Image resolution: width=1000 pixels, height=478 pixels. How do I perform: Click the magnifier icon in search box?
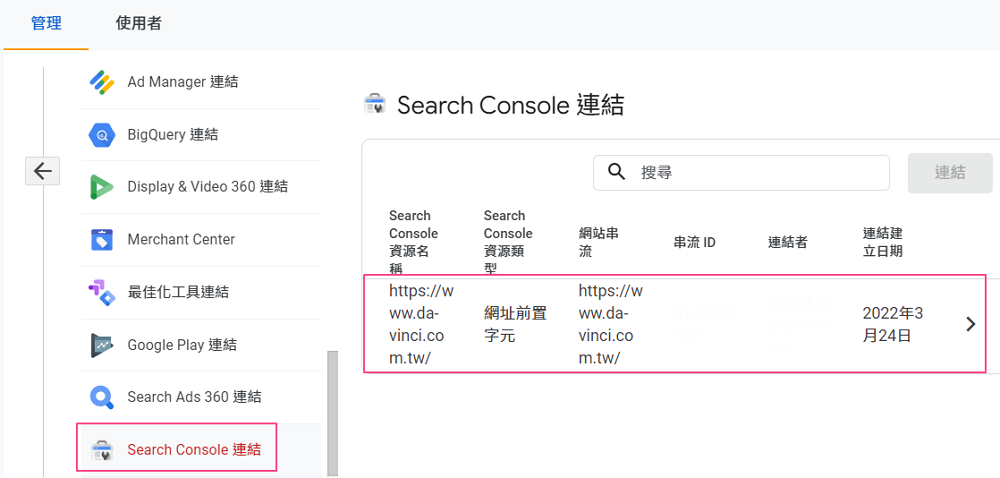click(x=617, y=172)
